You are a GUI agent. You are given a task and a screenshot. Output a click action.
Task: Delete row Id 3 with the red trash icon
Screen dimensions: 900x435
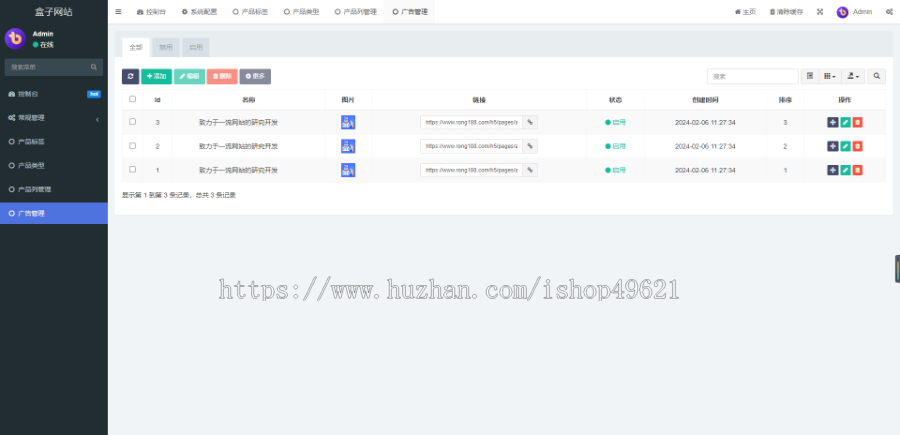[x=858, y=122]
